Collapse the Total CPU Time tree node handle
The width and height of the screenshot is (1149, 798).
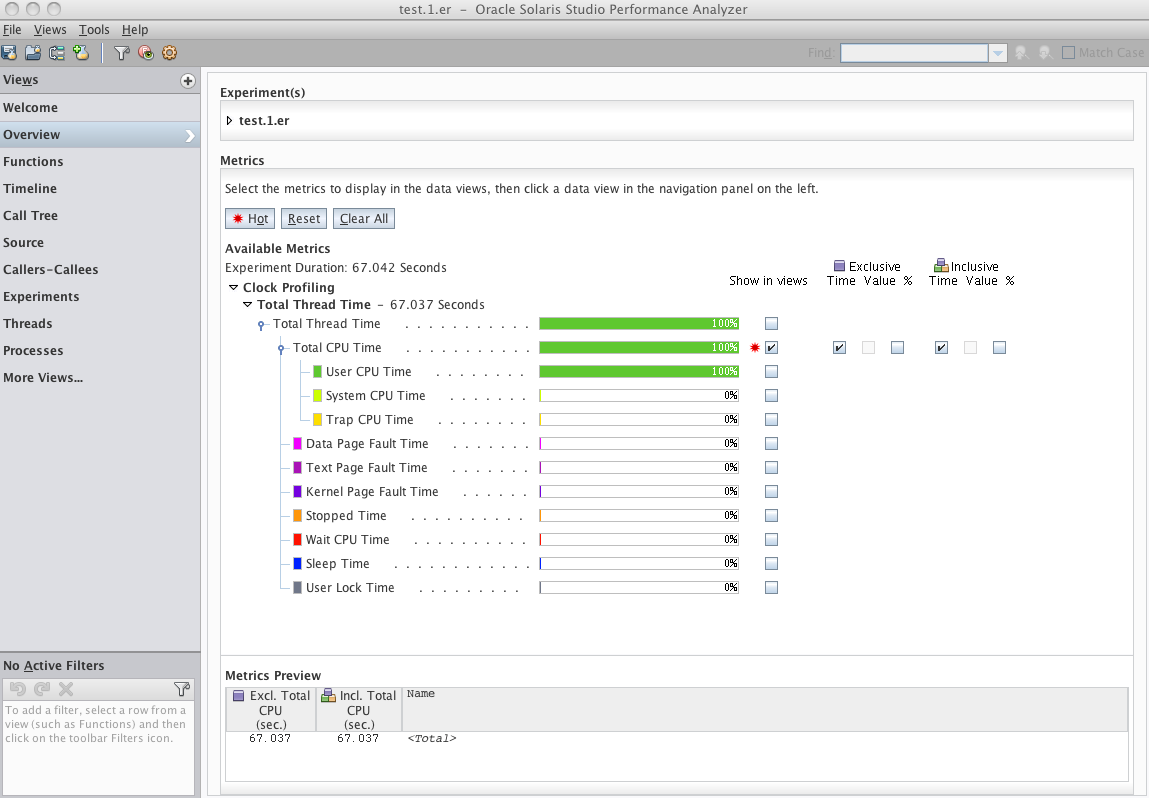(x=281, y=349)
